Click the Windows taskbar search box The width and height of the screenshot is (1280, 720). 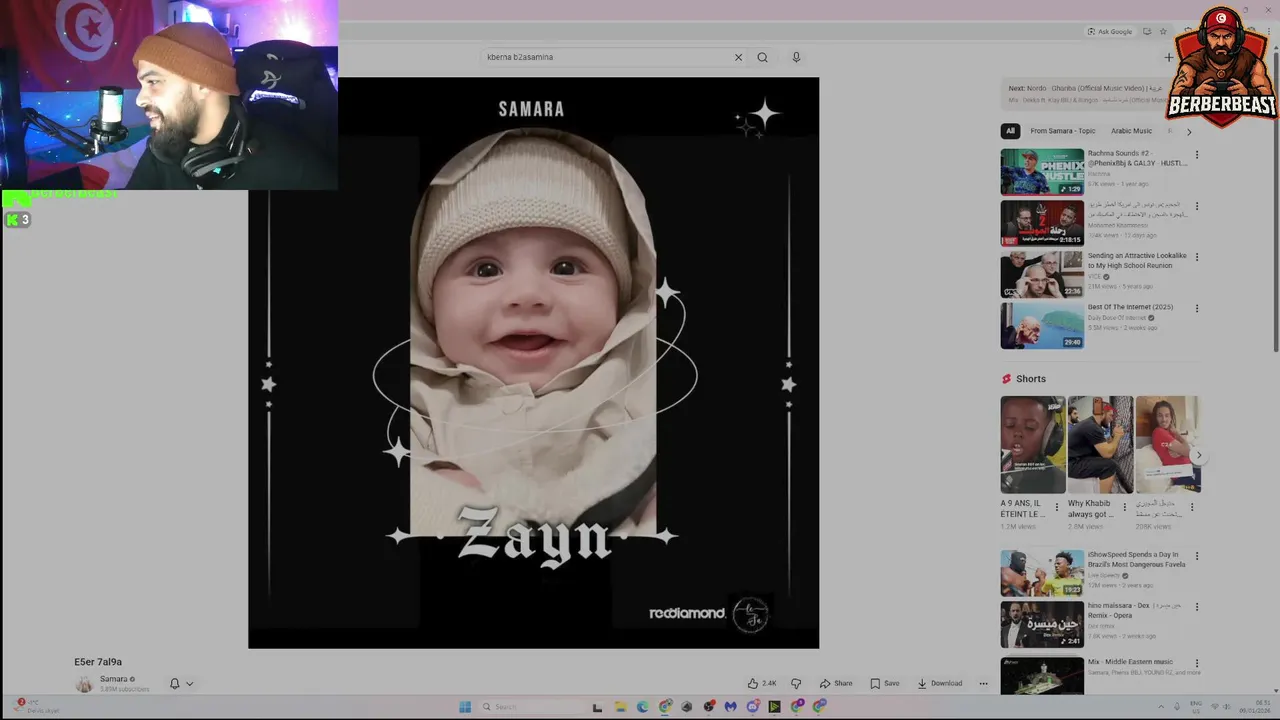531,707
